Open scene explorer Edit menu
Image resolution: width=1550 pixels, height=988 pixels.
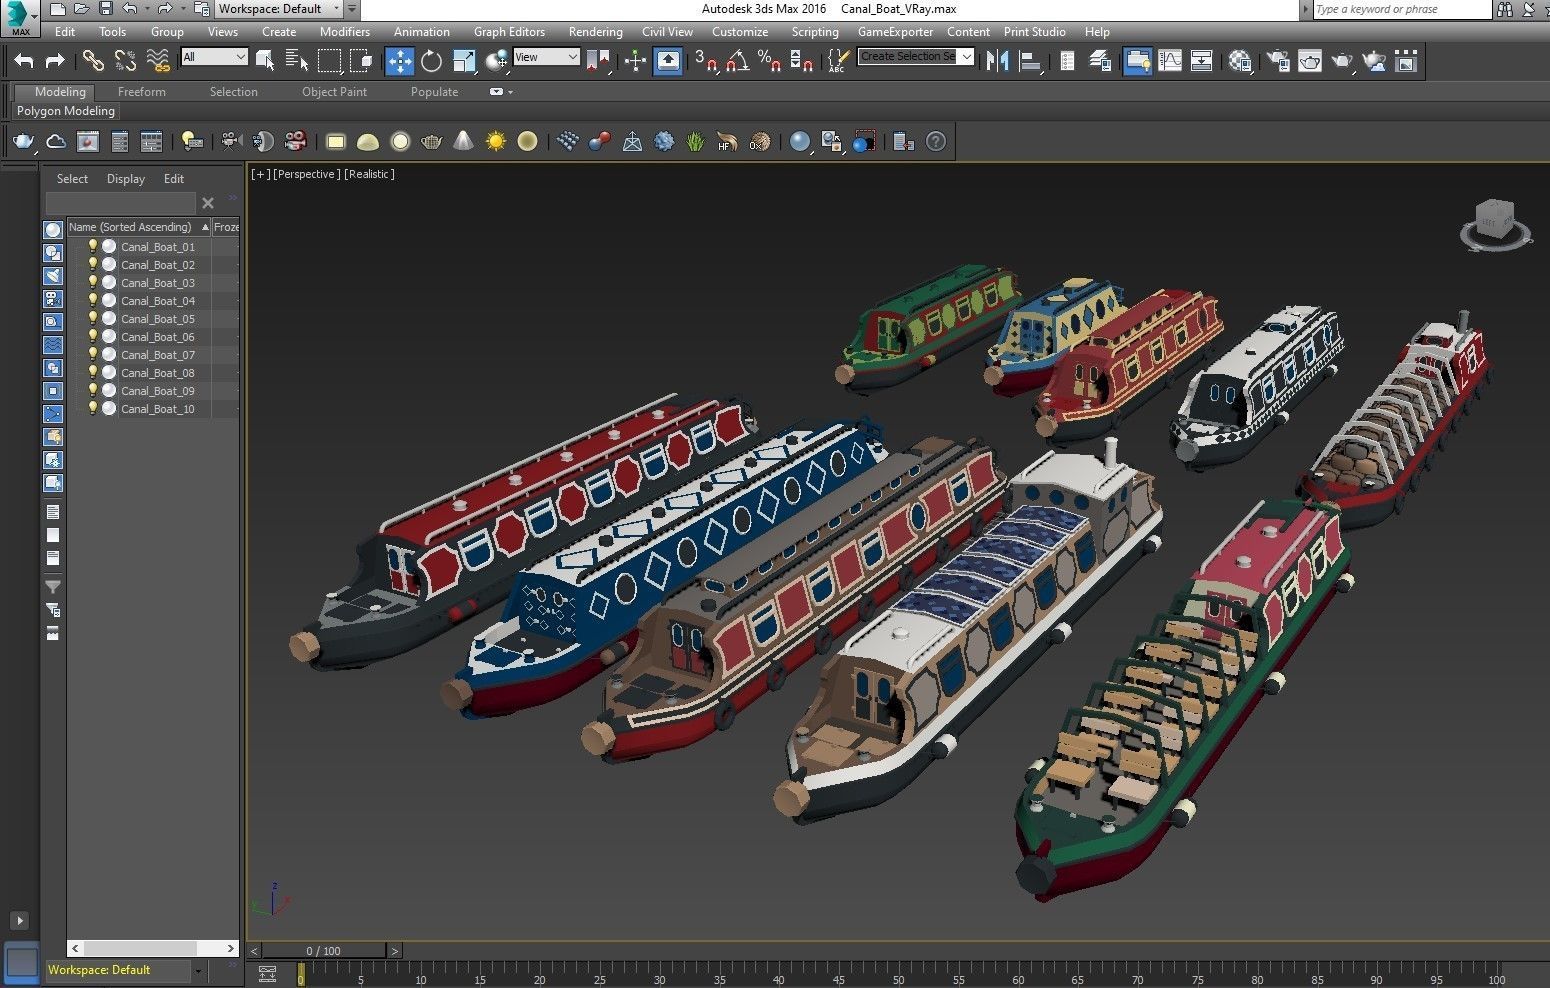[x=174, y=179]
